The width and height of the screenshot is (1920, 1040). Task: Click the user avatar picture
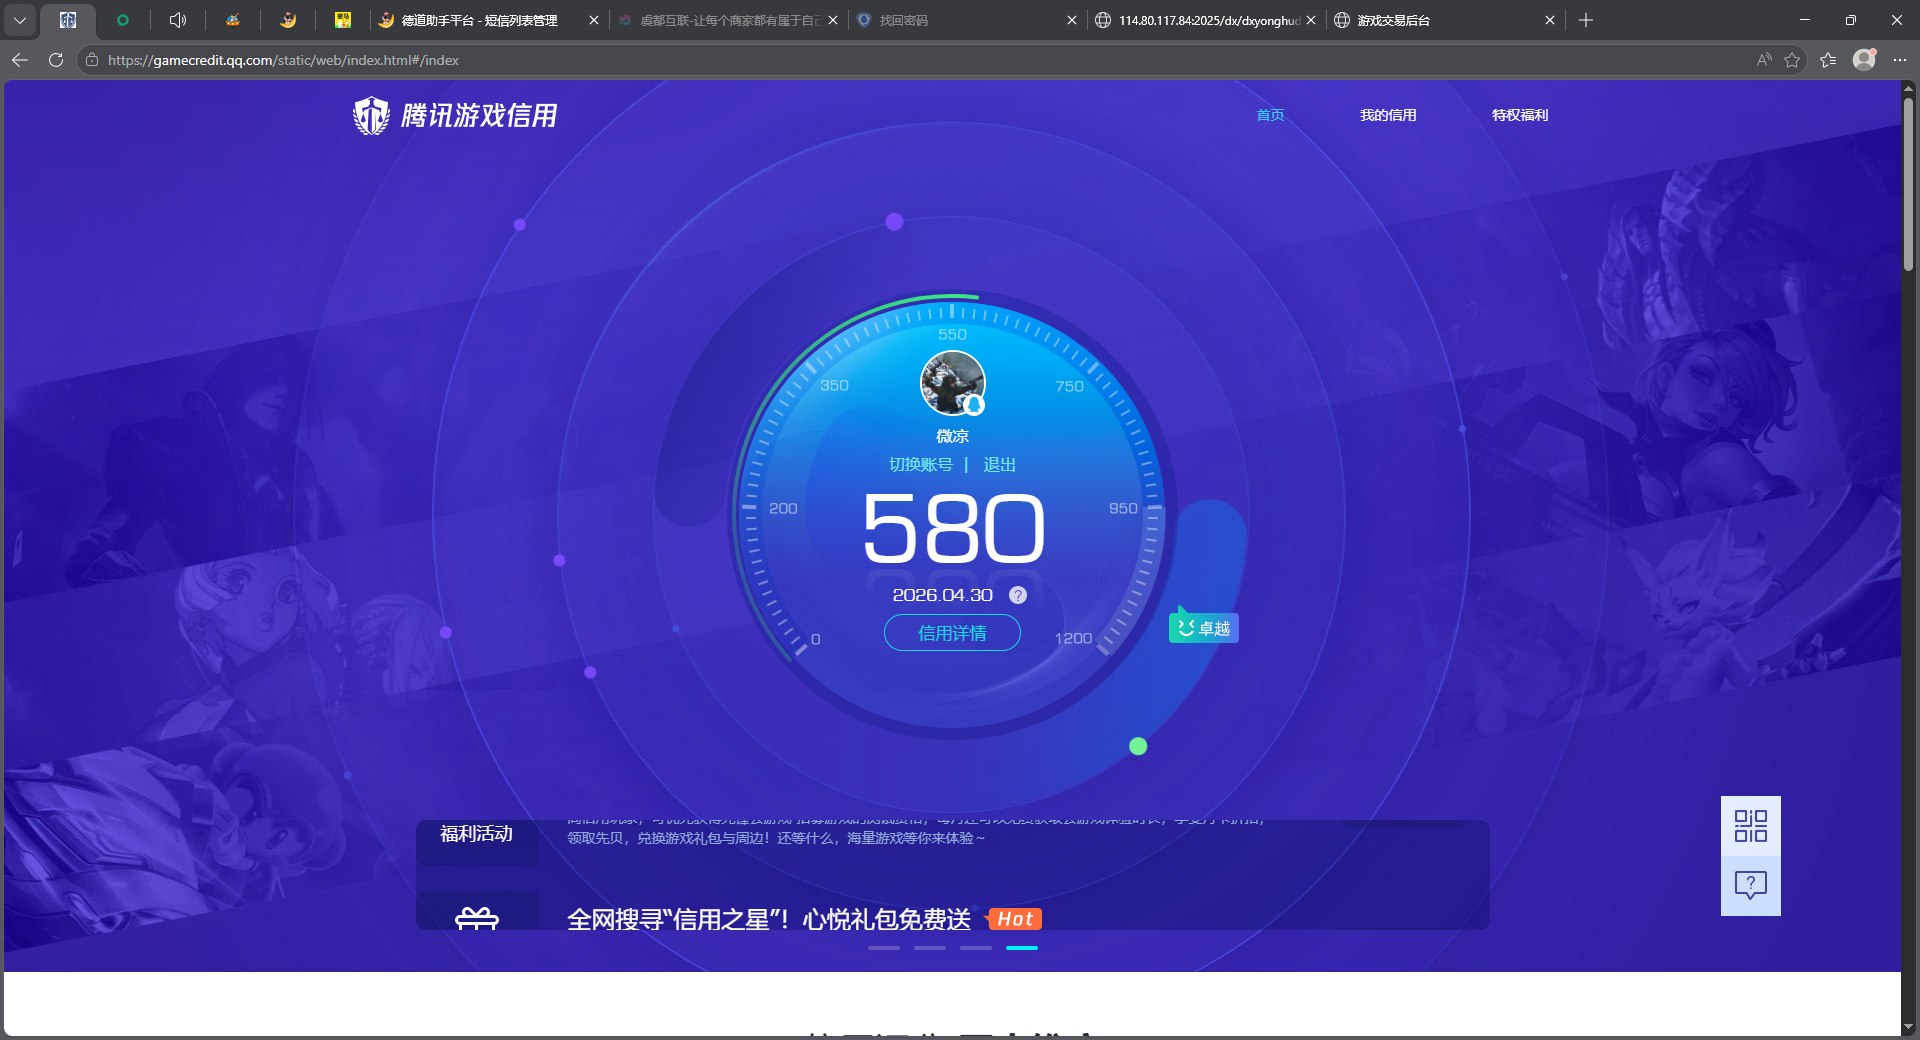[953, 383]
